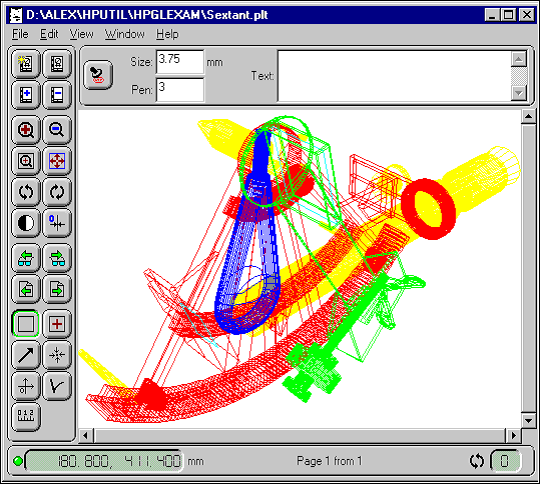This screenshot has height=484, width=540.
Task: Open the Help menu
Action: (x=167, y=34)
